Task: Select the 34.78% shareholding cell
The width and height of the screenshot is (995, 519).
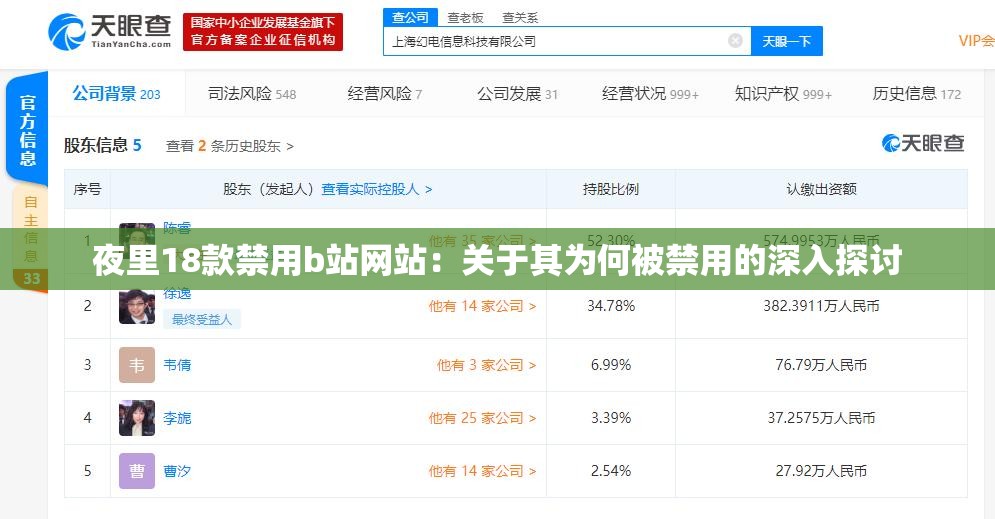Action: pos(611,306)
